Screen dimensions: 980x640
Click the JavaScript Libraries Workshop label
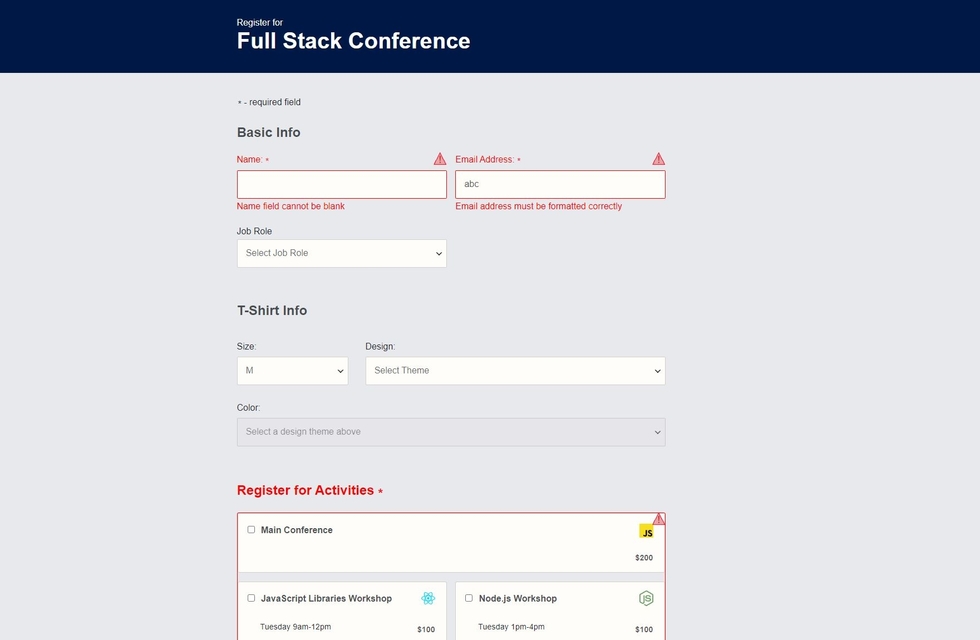click(326, 598)
